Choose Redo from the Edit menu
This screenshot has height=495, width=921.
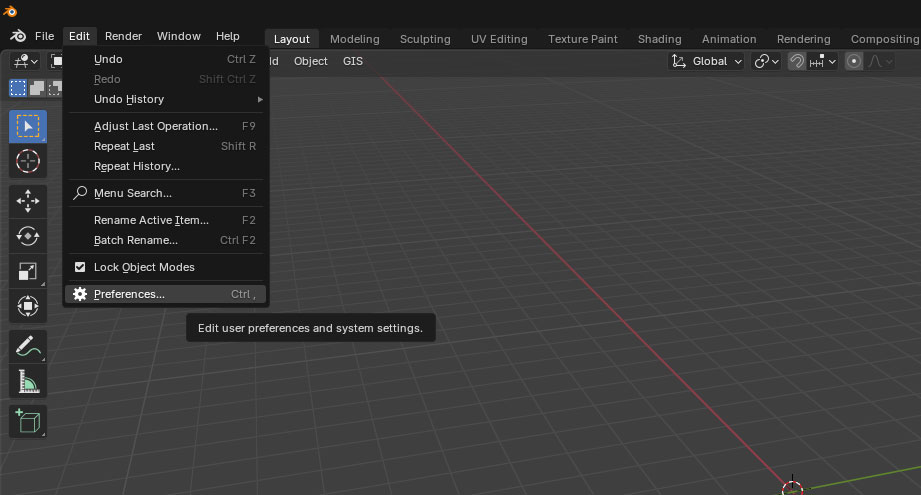click(x=166, y=79)
